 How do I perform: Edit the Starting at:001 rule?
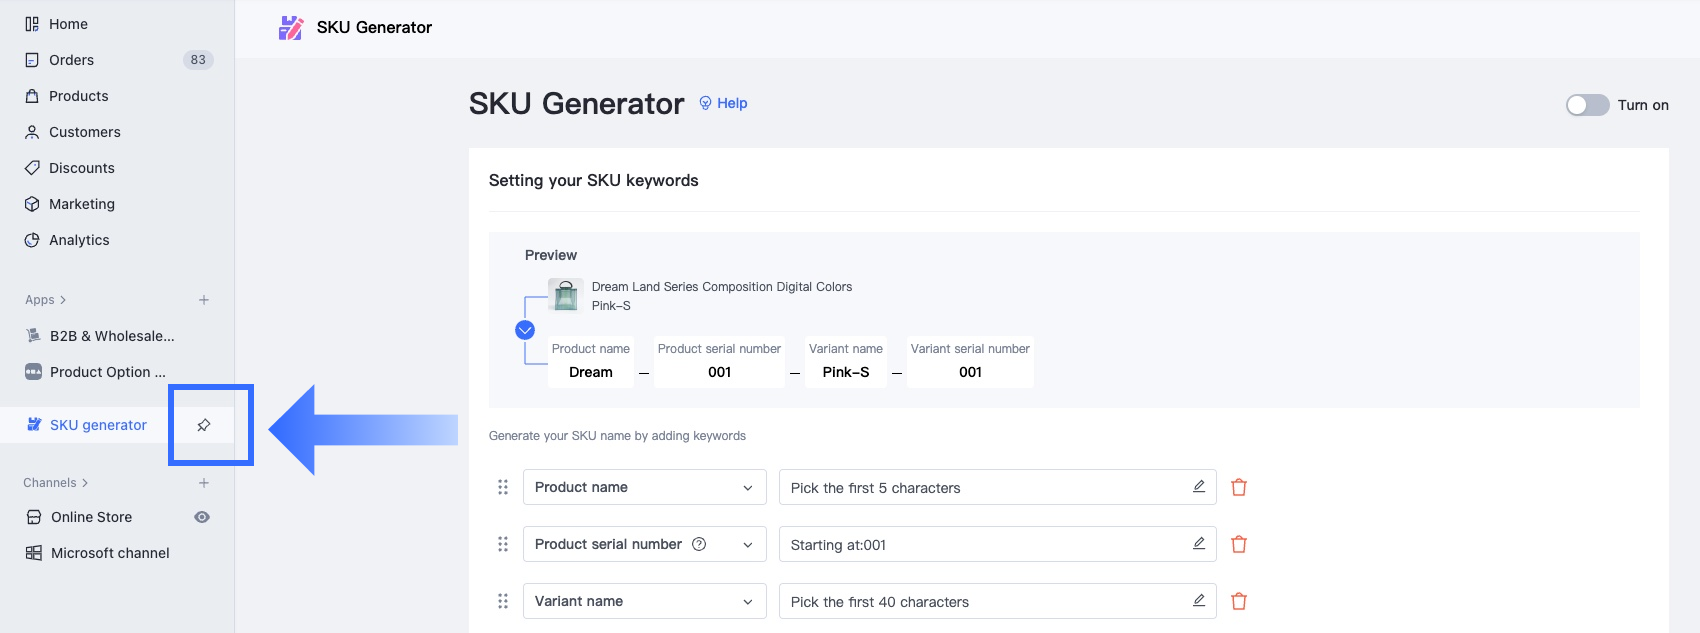[1198, 544]
